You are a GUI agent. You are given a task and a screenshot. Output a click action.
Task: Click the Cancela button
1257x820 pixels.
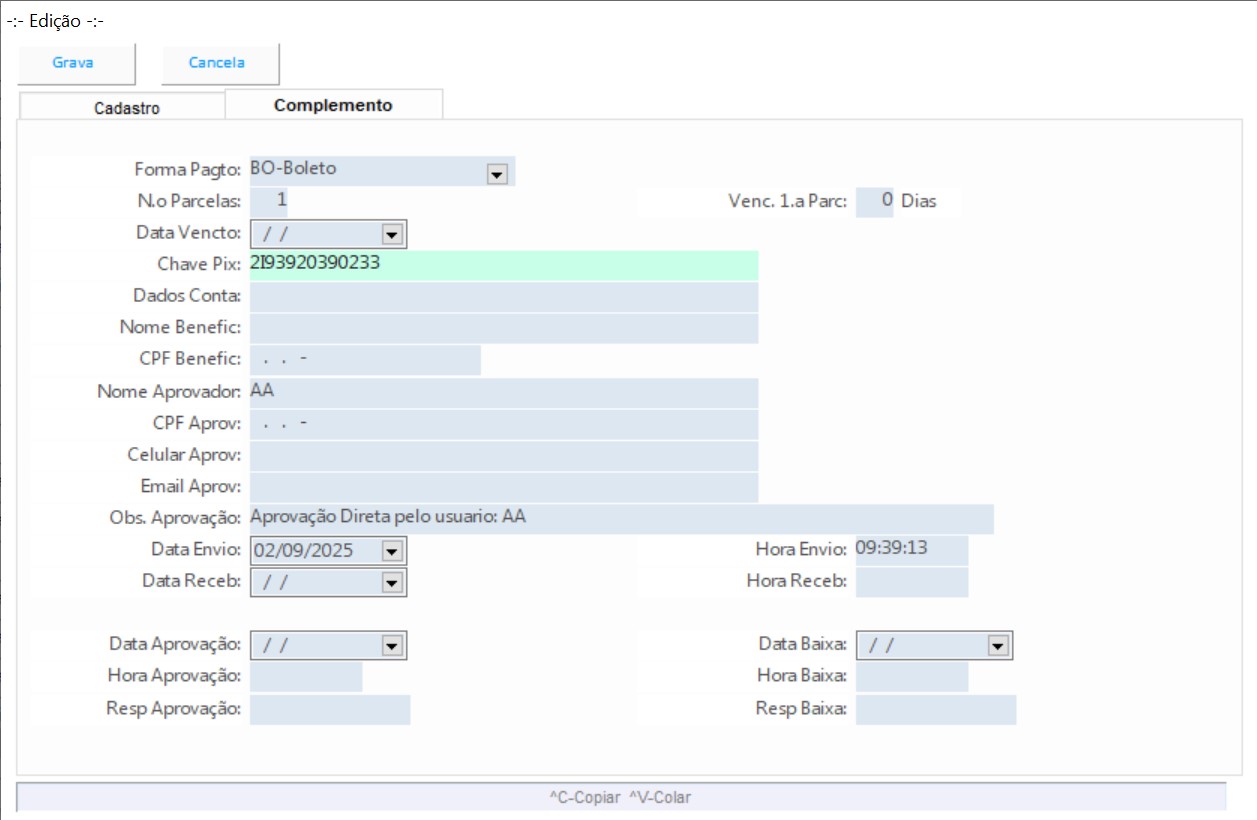218,63
